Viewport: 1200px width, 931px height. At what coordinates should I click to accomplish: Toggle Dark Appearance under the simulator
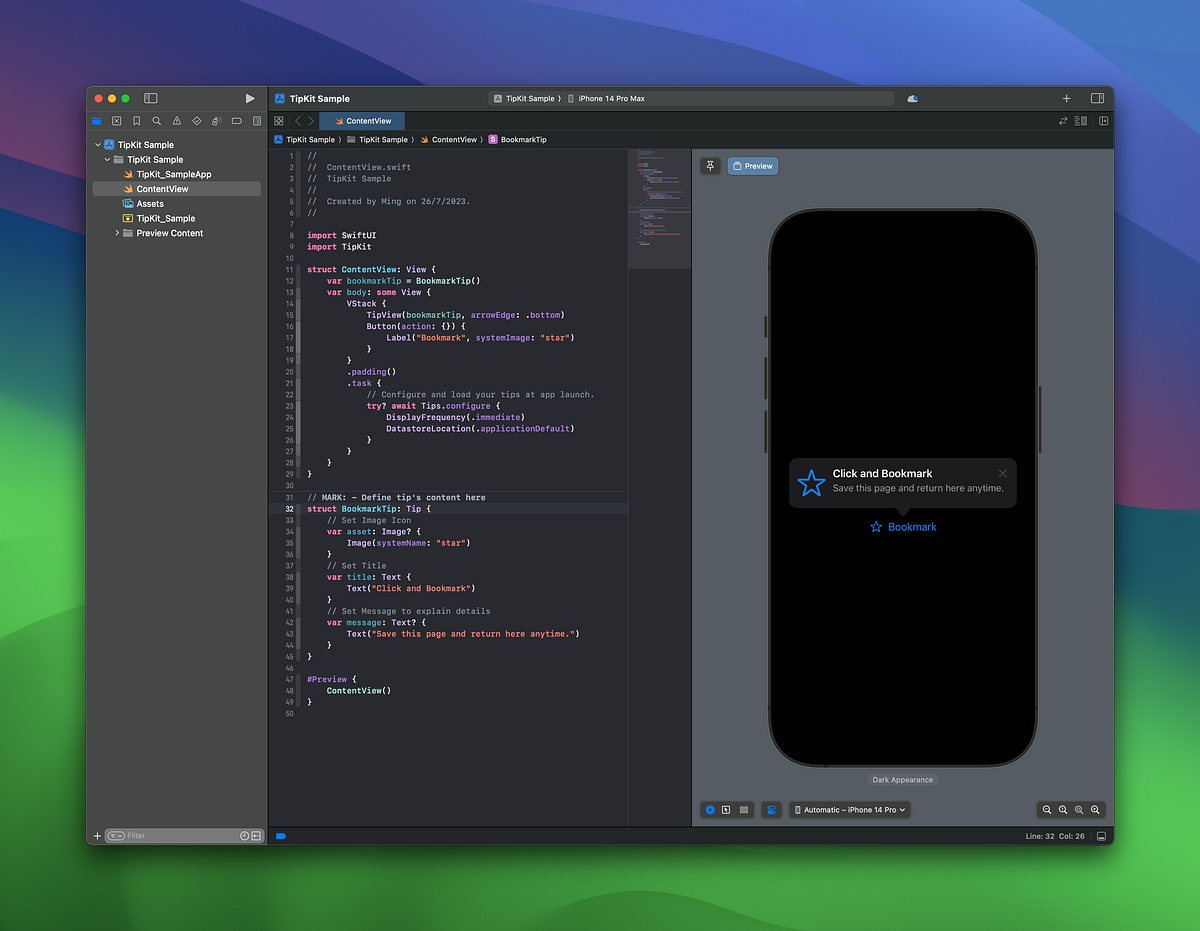point(902,780)
